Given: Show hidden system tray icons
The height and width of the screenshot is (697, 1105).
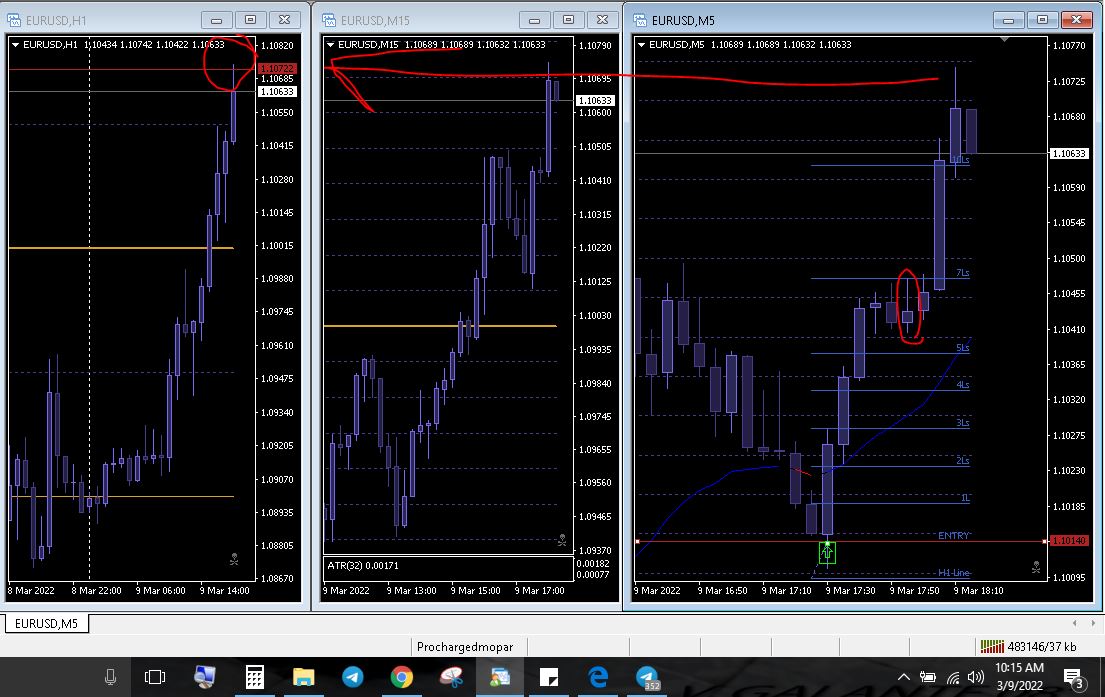Looking at the screenshot, I should tap(903, 677).
